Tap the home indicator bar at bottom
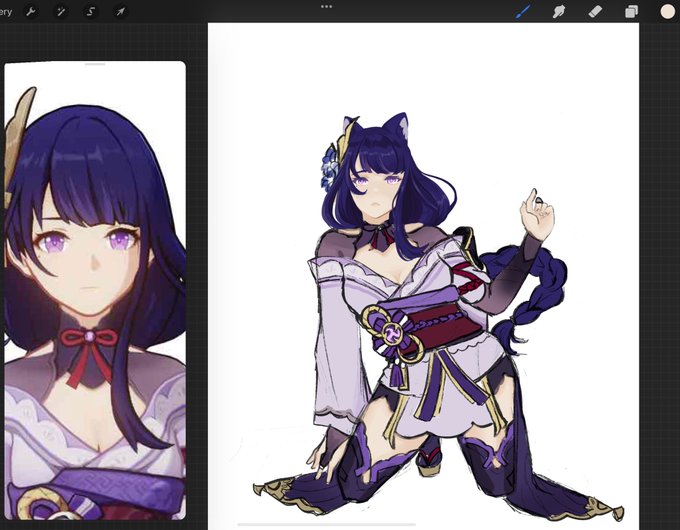Viewport: 680px width, 530px height. pos(327,524)
